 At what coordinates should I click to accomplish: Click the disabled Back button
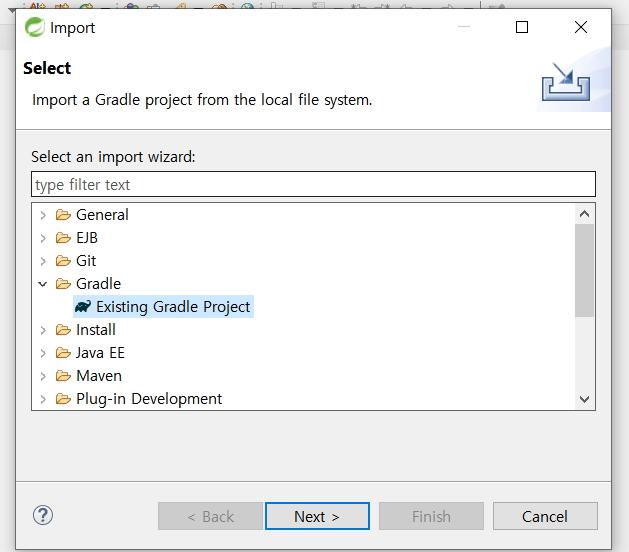point(210,516)
